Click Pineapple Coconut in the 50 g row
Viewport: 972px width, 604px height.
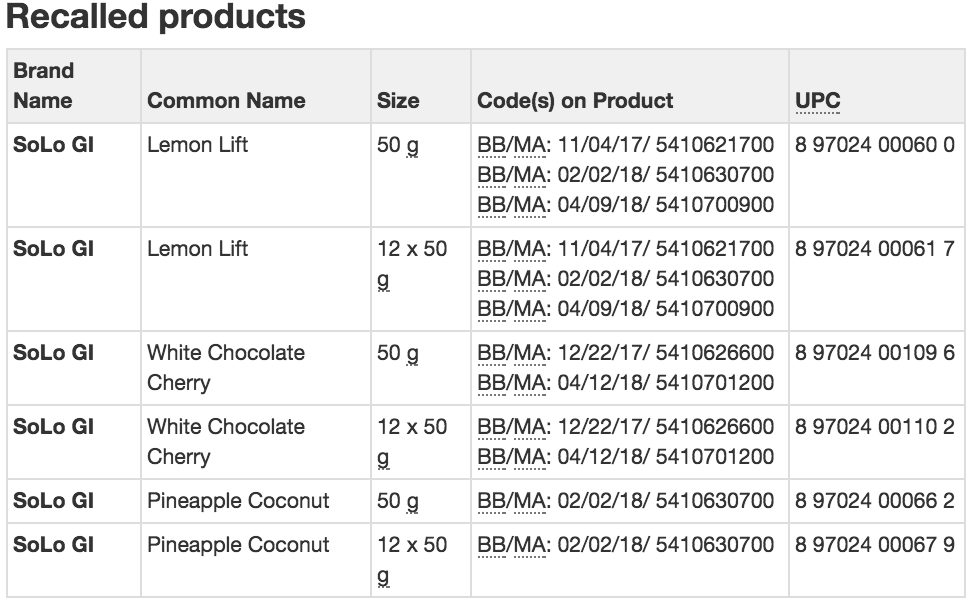point(238,501)
